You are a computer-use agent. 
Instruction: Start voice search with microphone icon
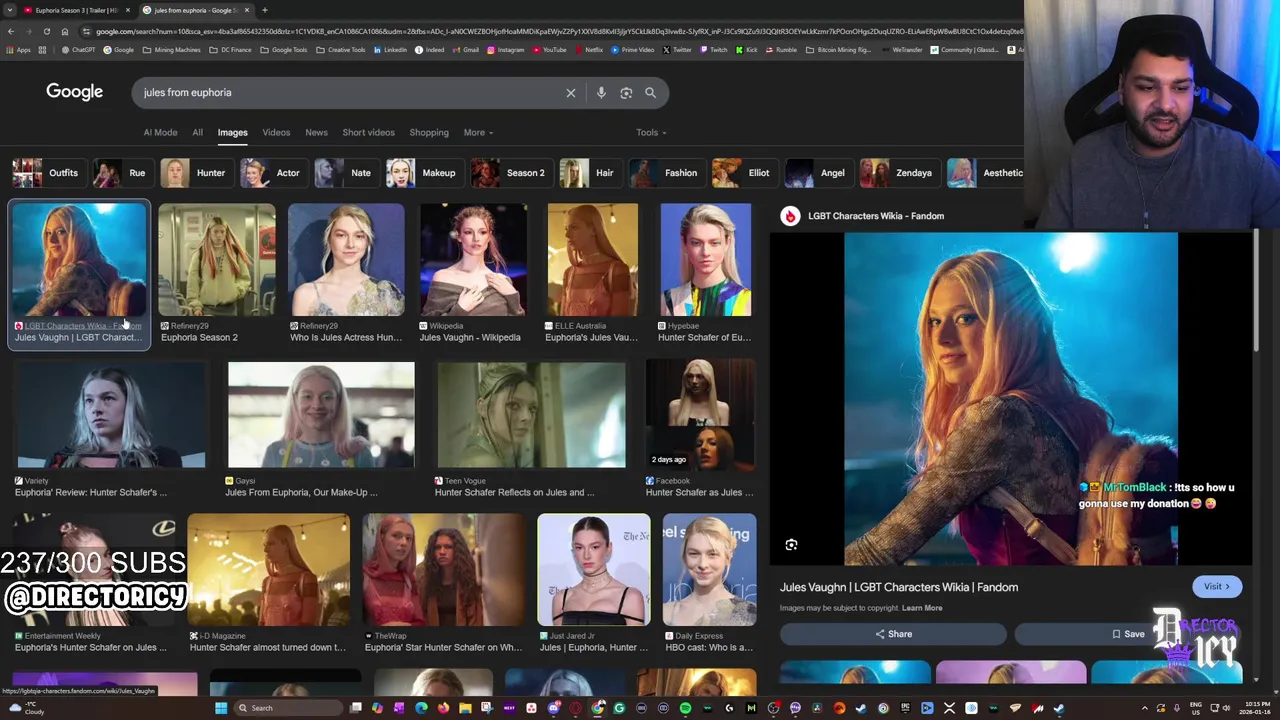(x=601, y=93)
